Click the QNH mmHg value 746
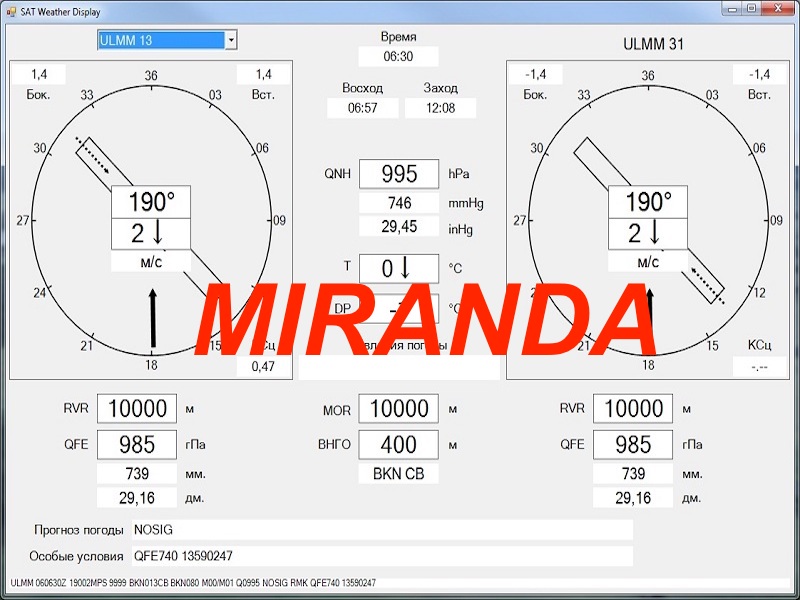 pos(399,203)
